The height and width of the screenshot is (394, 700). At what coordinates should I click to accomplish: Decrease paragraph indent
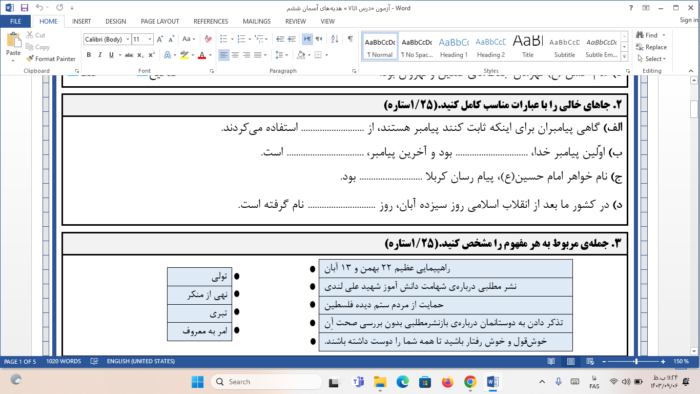280,39
